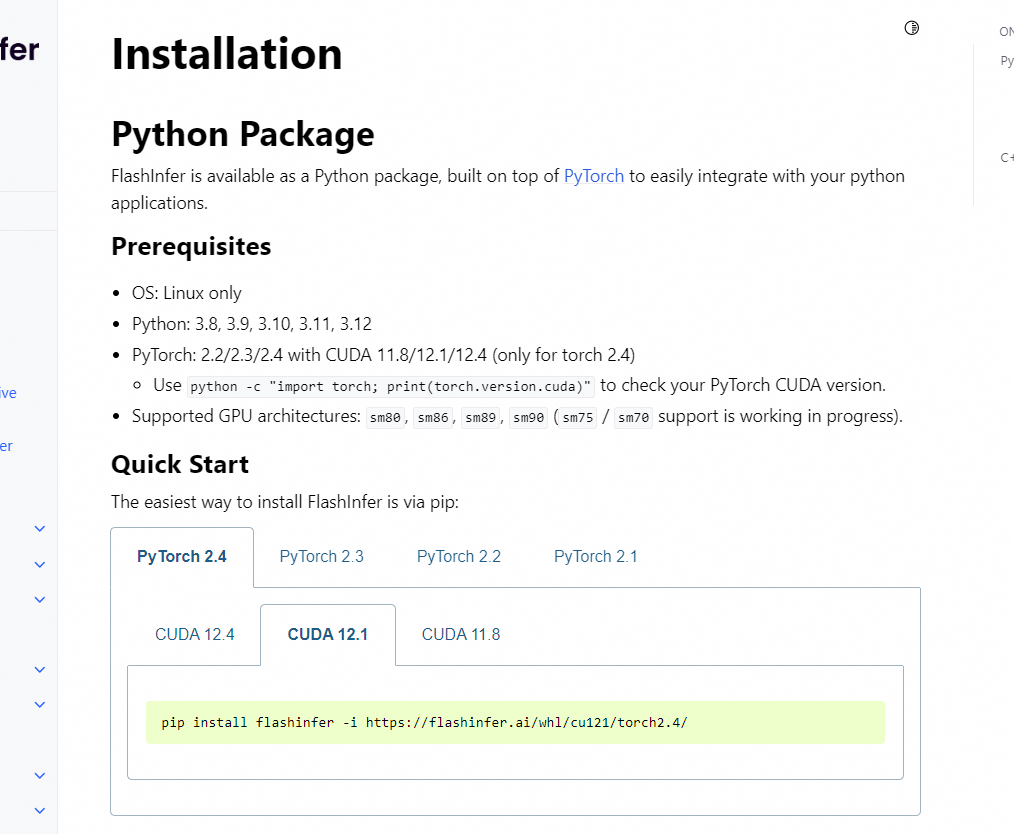Click the active CUDA 12.1 tab
1014x834 pixels.
click(328, 634)
